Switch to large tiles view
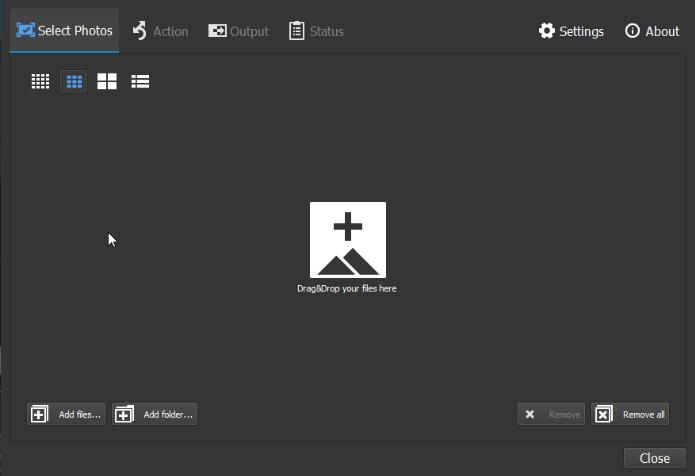The image size is (695, 476). click(107, 82)
